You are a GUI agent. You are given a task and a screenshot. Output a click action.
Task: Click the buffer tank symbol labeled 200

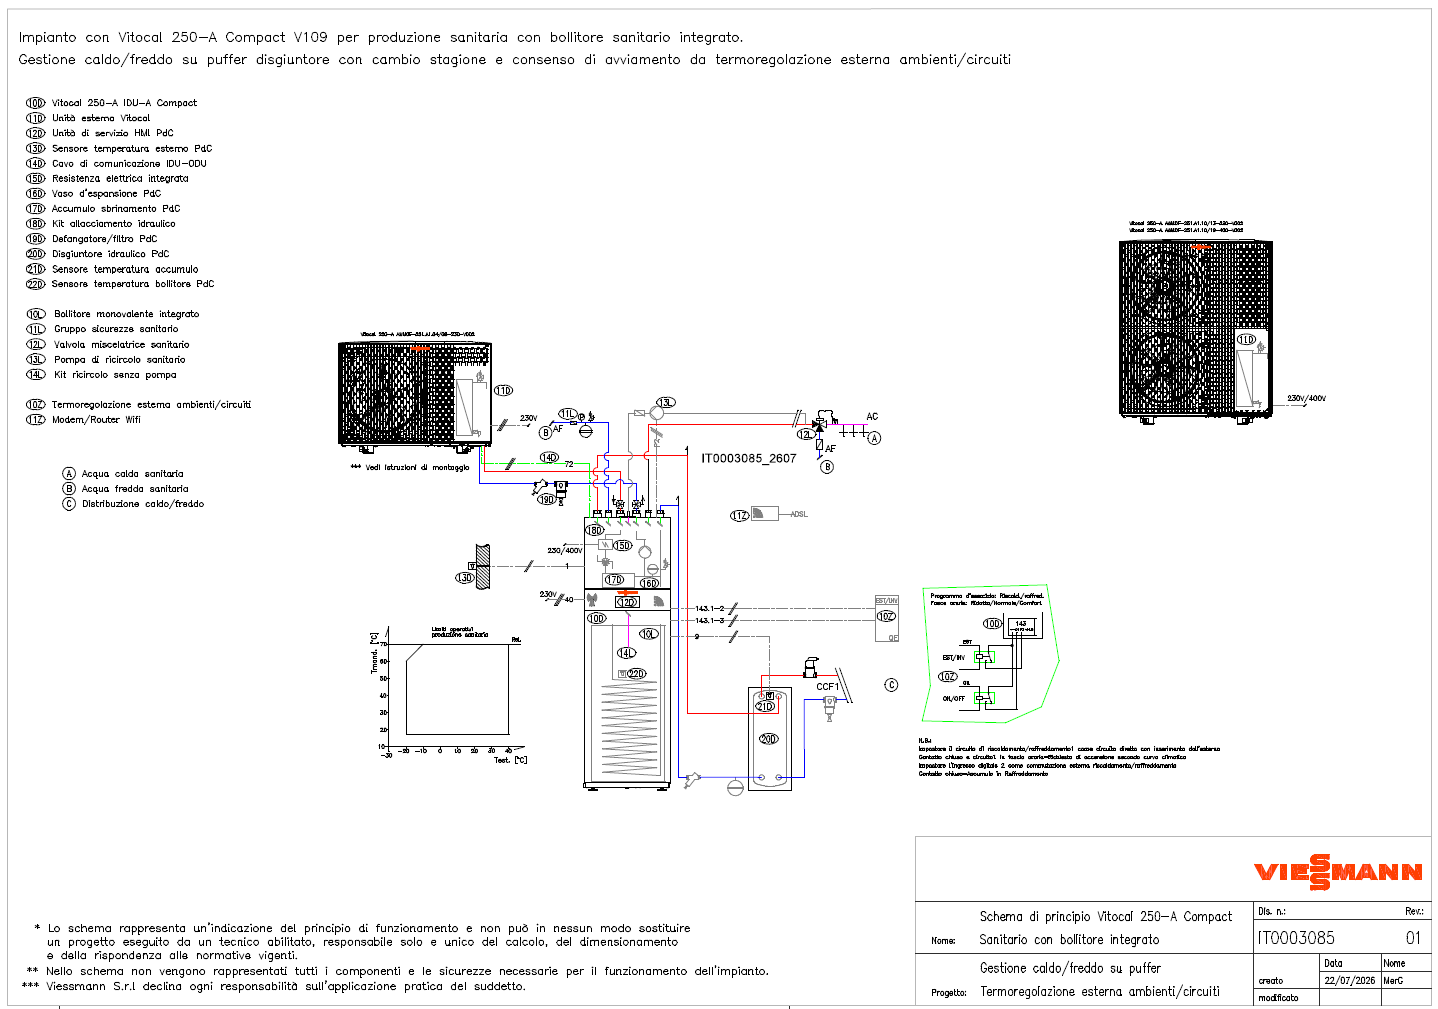(x=770, y=738)
